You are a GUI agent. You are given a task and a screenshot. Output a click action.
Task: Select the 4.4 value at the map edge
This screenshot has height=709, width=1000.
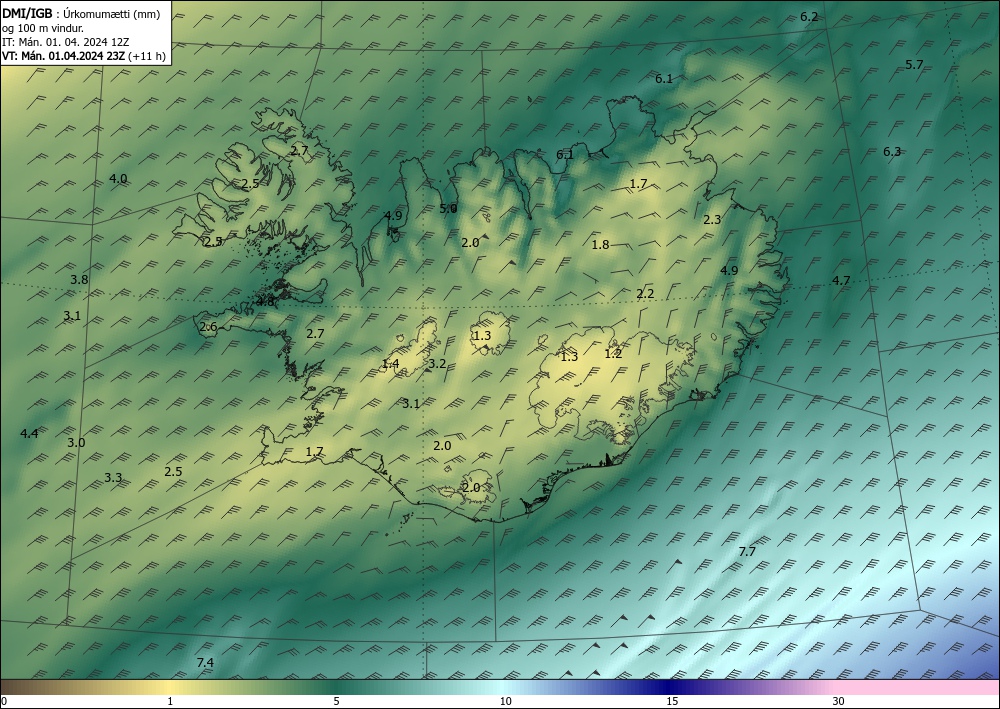[x=29, y=434]
